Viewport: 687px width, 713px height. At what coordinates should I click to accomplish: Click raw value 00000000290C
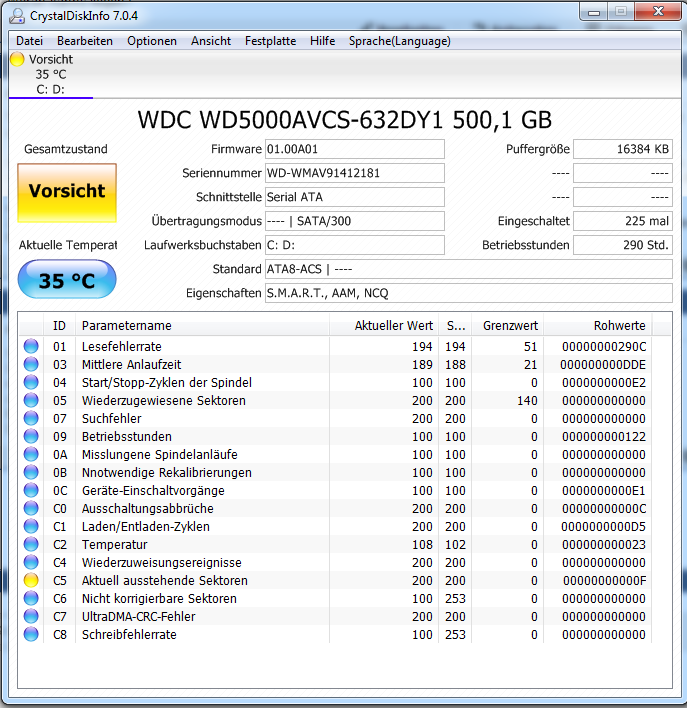click(x=604, y=346)
